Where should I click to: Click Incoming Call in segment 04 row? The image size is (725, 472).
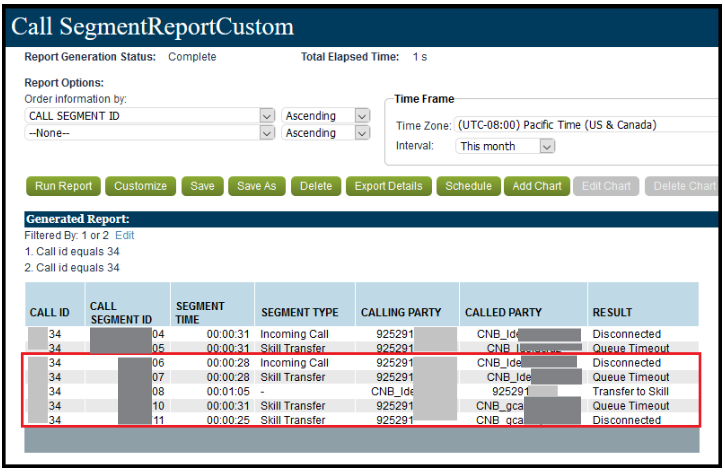tap(294, 334)
